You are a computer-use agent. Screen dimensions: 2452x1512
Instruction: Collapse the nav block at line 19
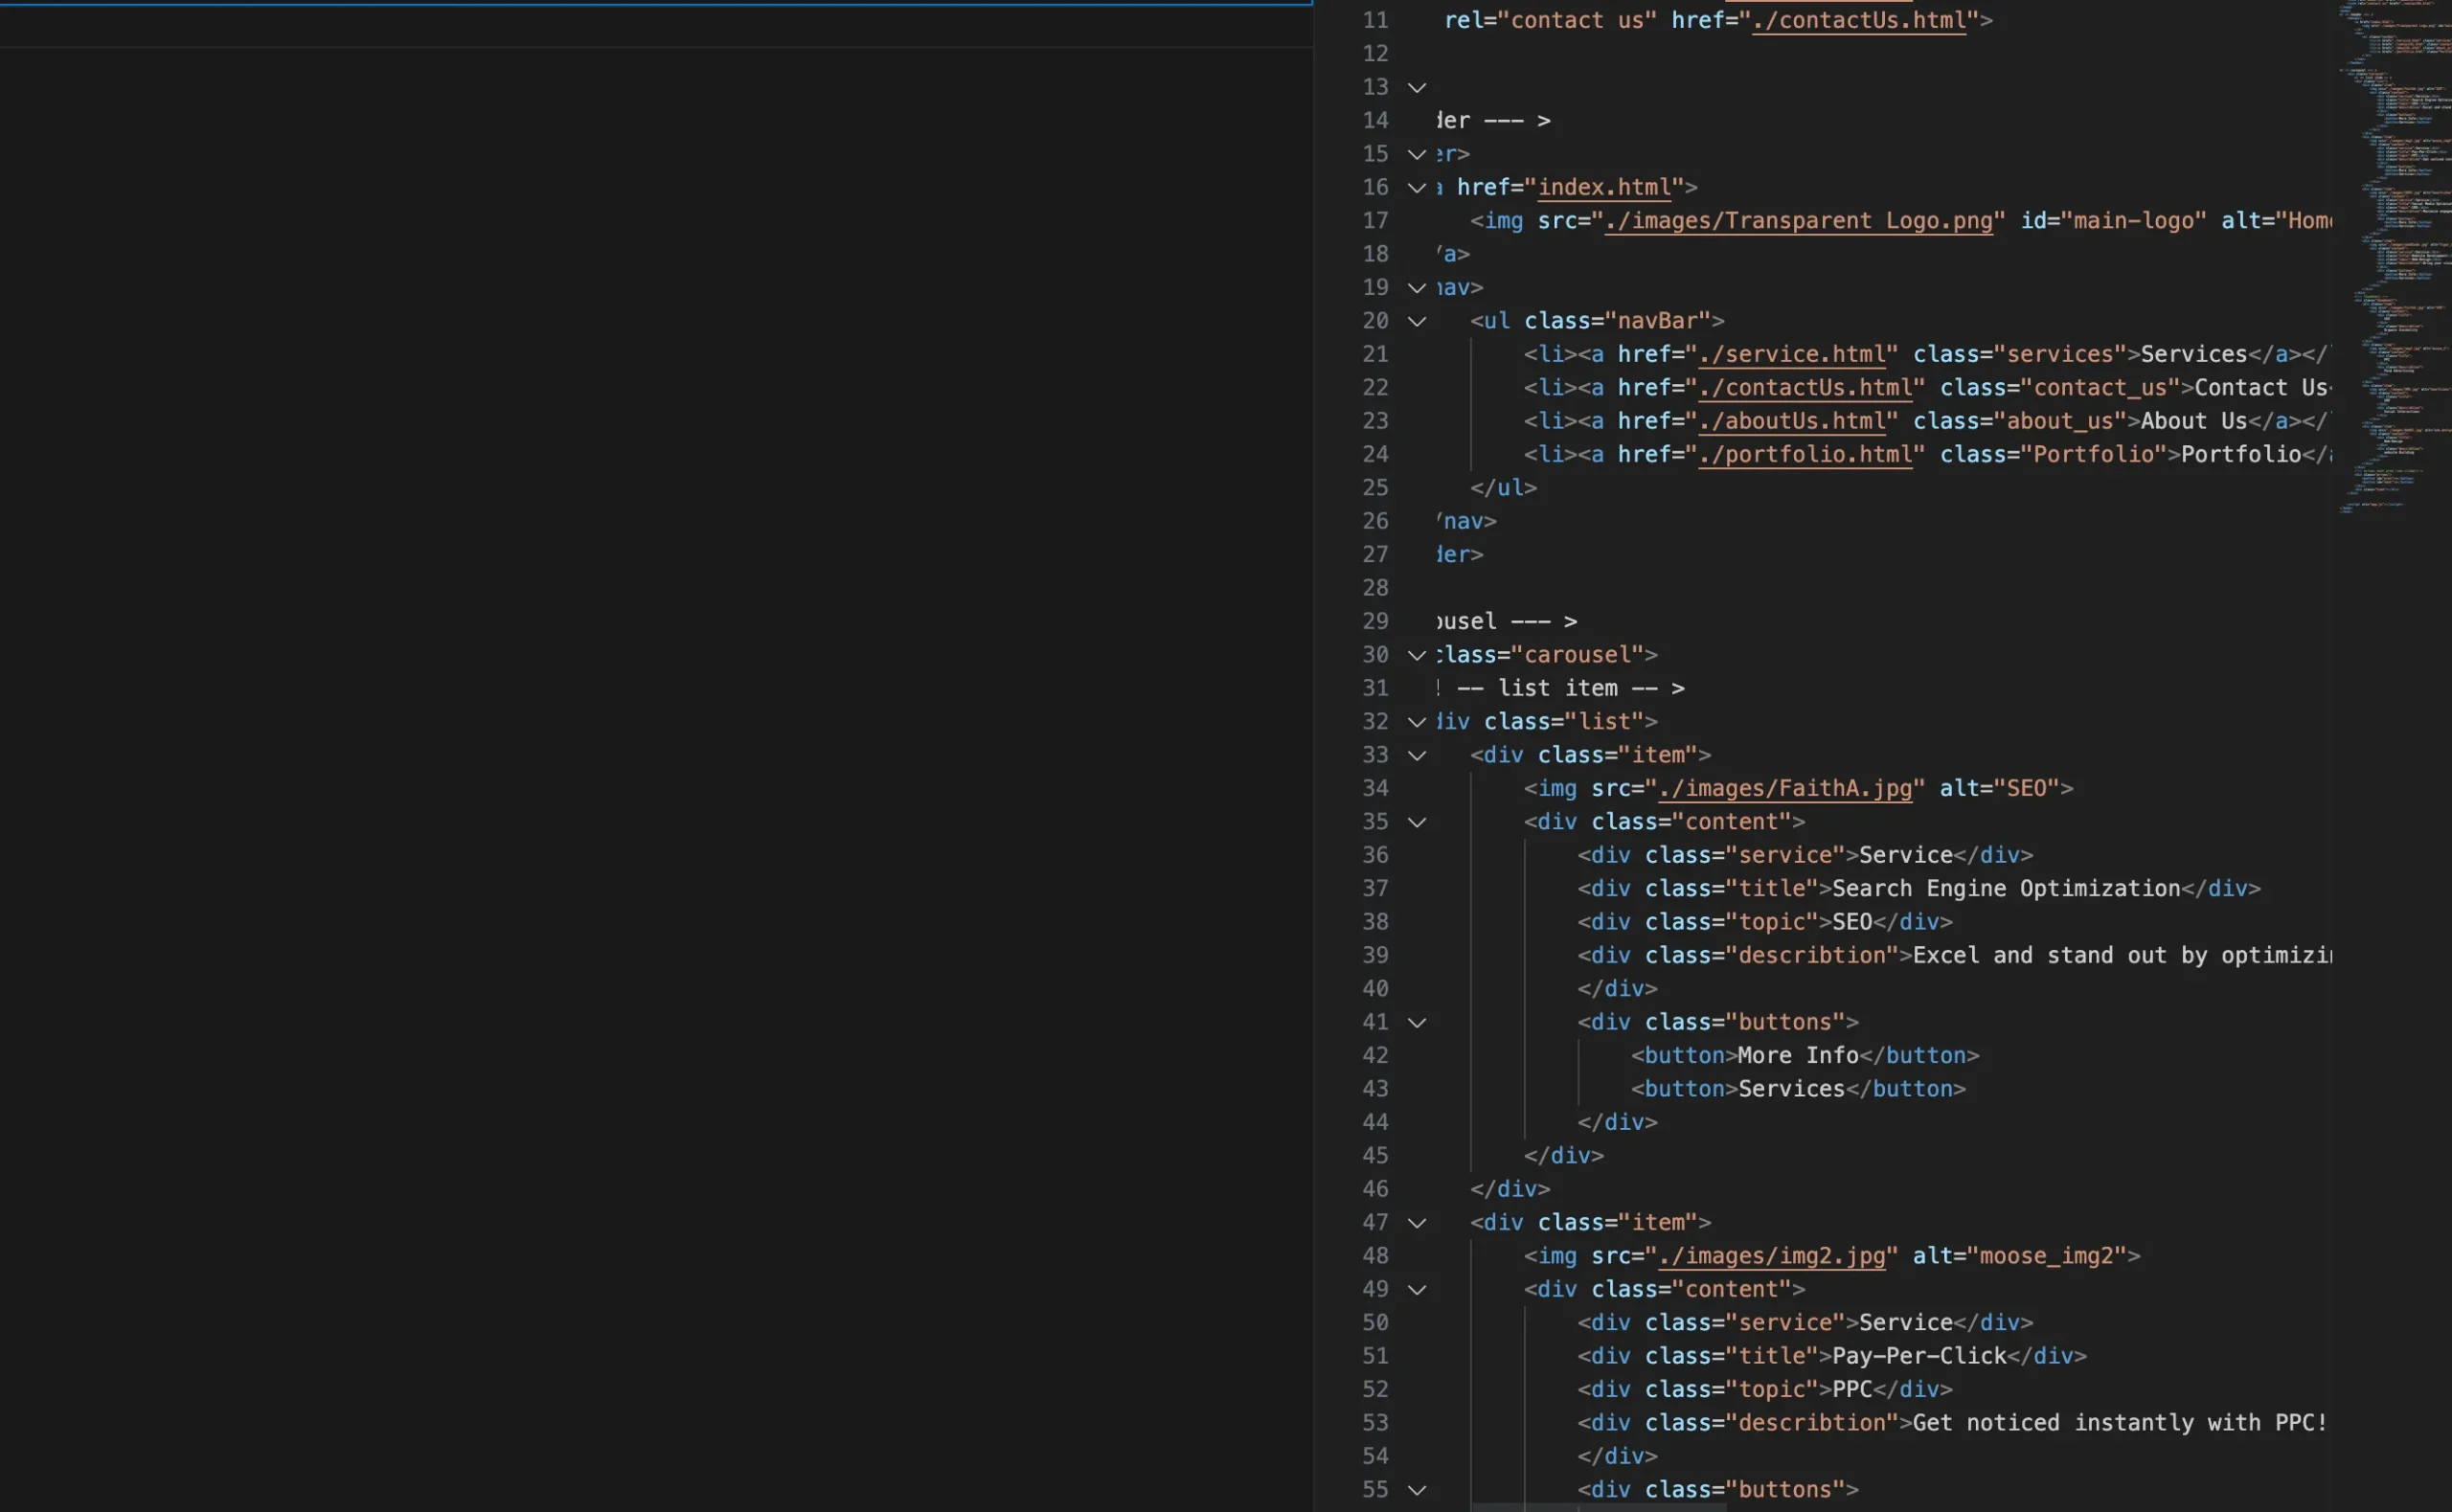point(1417,288)
